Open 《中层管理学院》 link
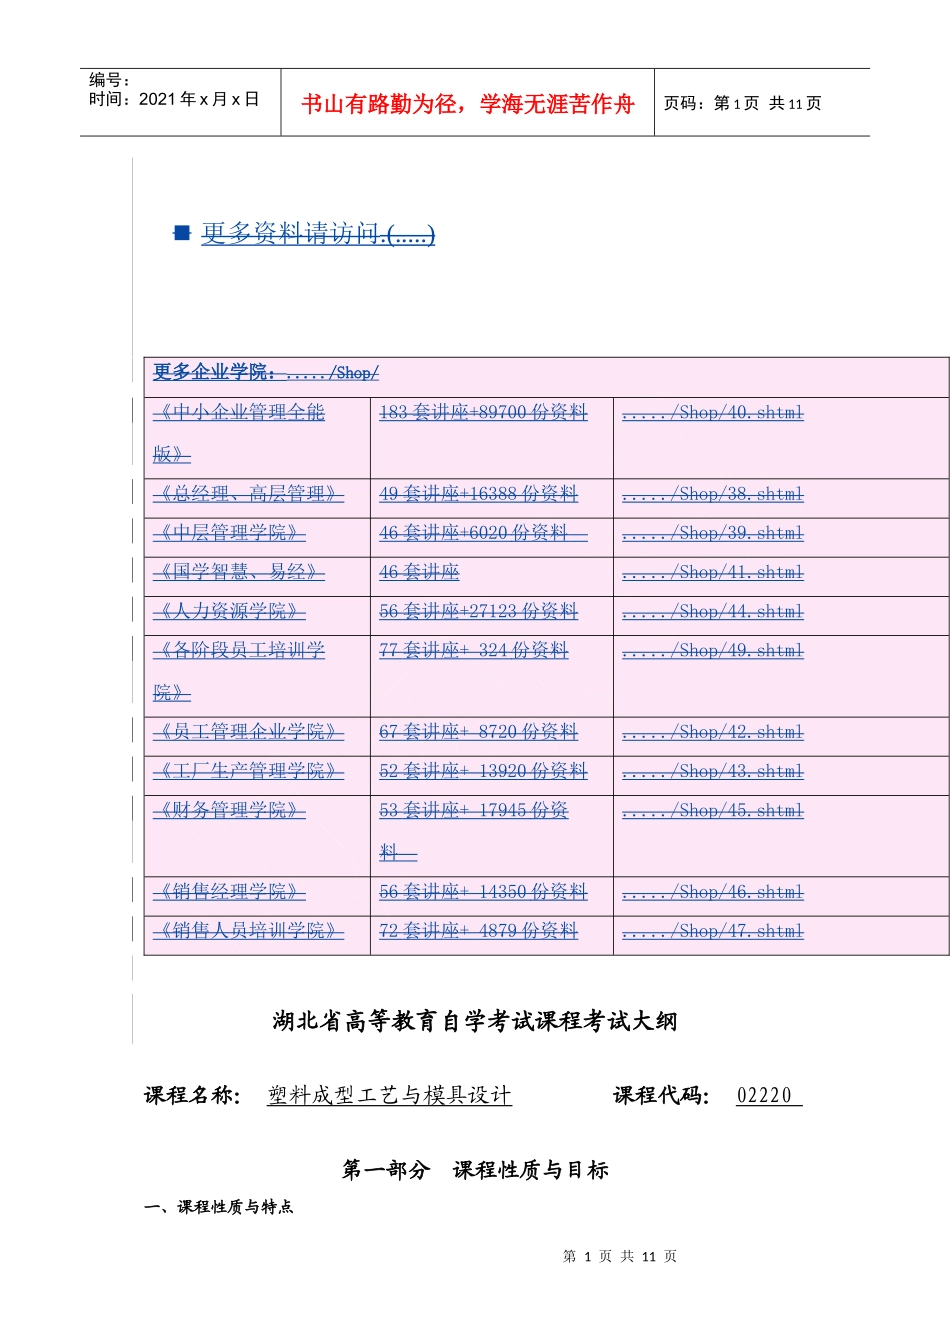 coord(229,533)
